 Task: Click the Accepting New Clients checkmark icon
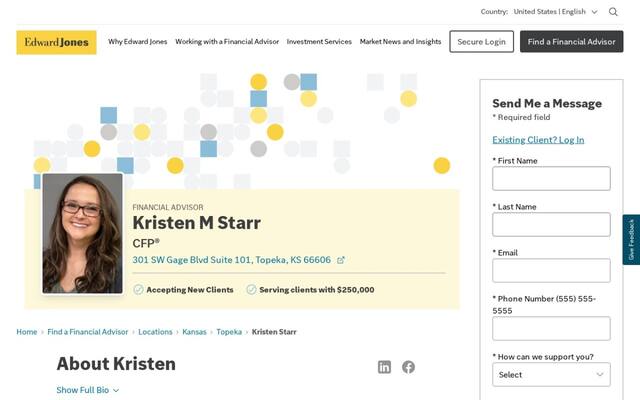click(138, 290)
